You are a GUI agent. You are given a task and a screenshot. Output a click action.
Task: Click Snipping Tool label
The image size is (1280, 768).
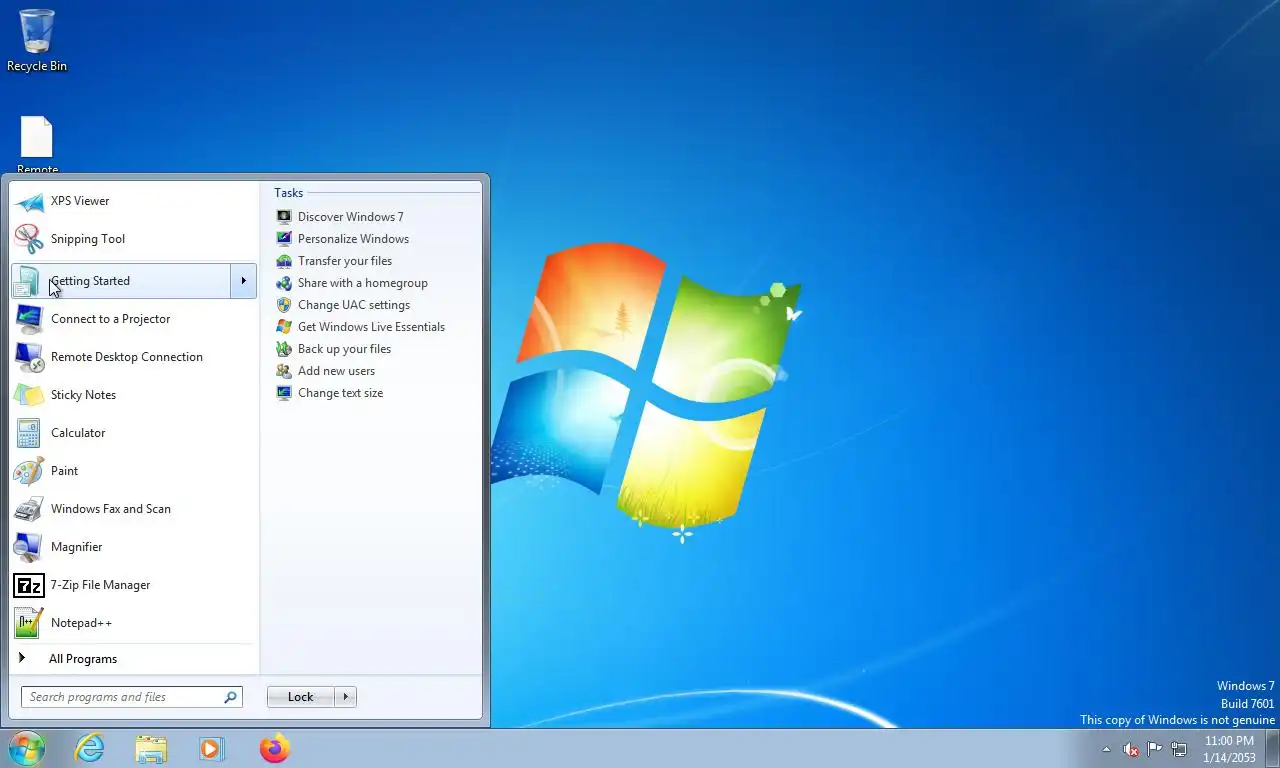pyautogui.click(x=88, y=239)
